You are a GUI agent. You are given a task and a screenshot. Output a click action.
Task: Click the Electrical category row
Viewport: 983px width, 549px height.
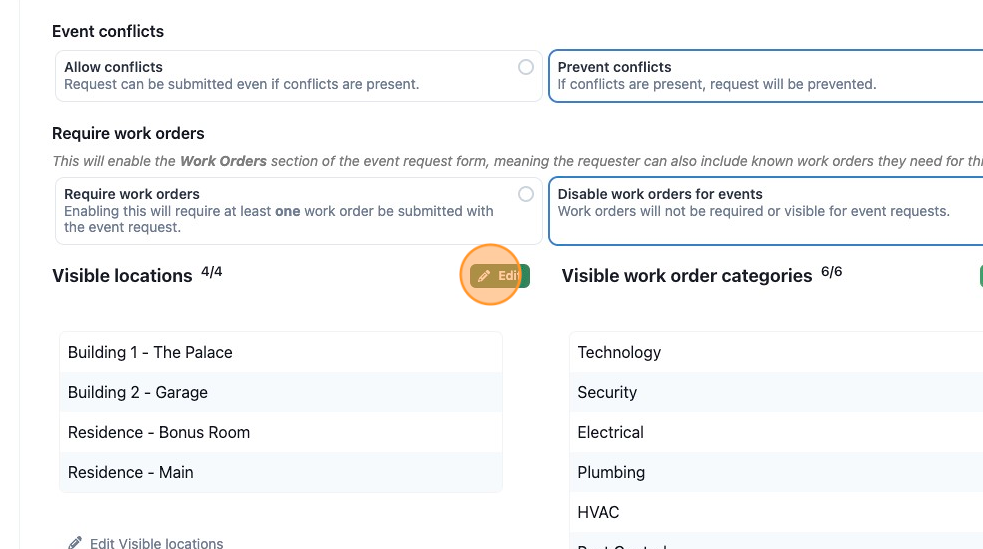coord(776,432)
